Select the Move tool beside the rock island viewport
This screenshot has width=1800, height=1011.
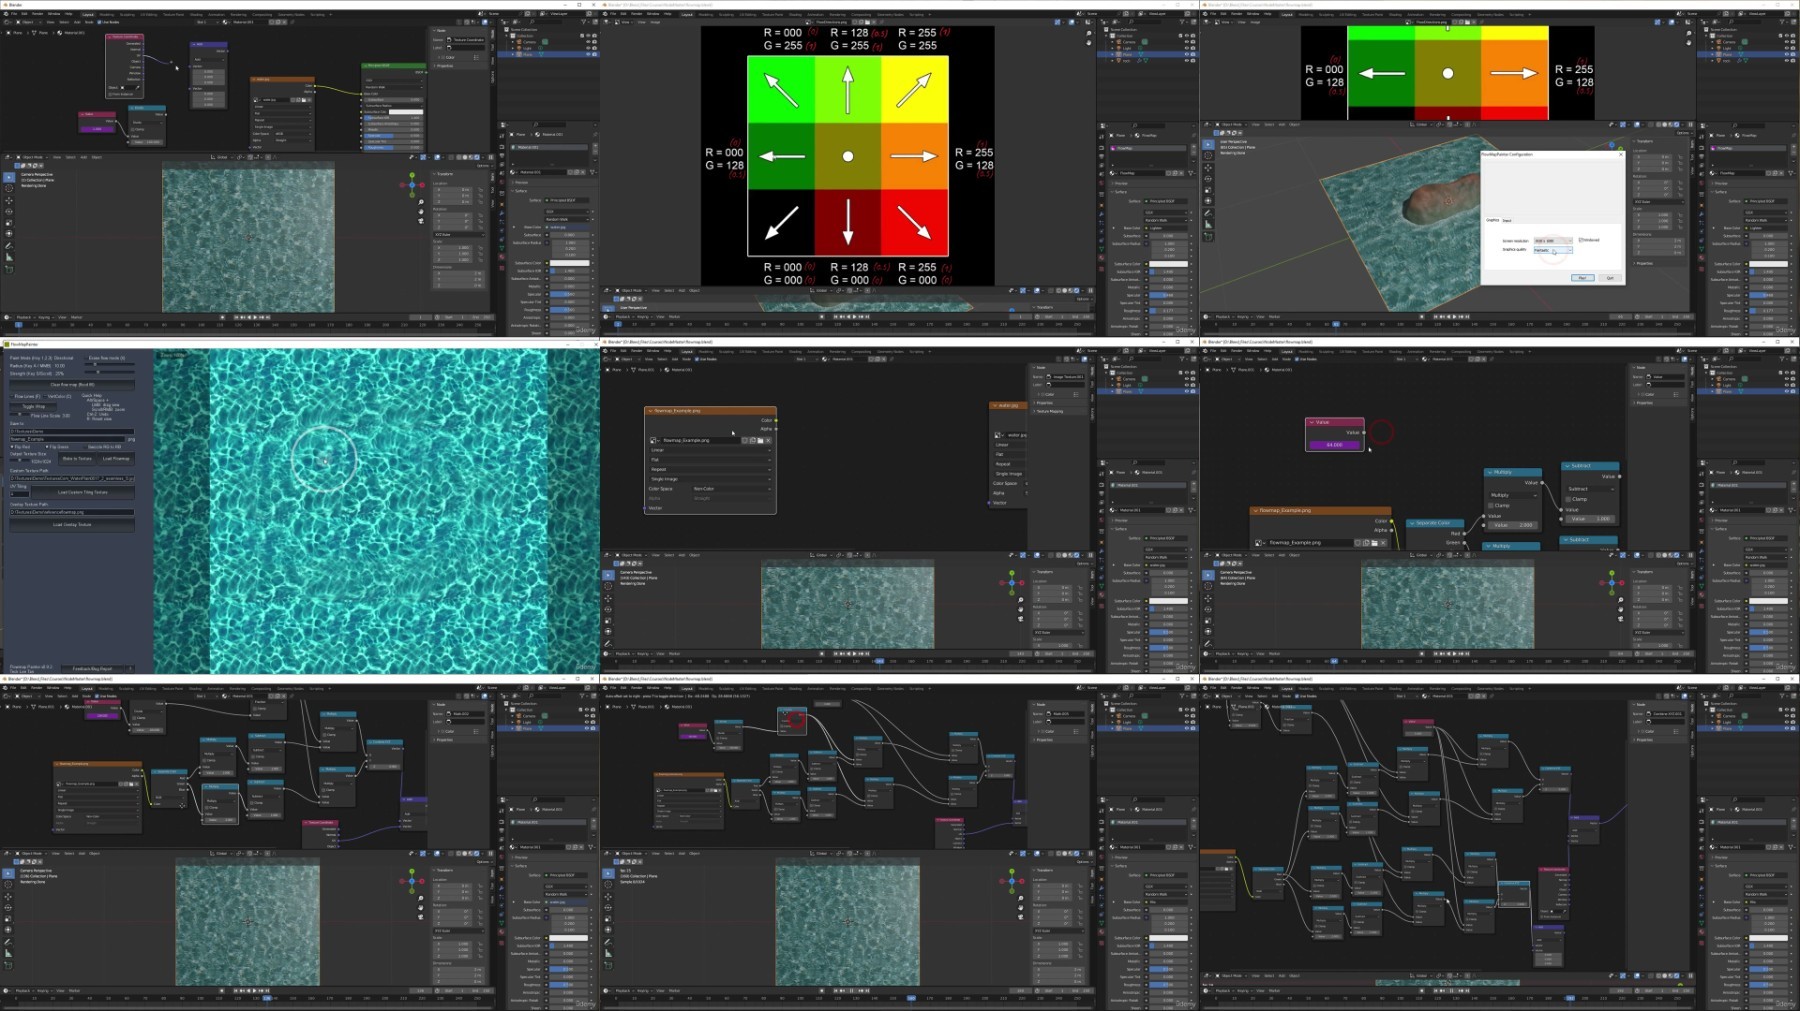[1209, 168]
